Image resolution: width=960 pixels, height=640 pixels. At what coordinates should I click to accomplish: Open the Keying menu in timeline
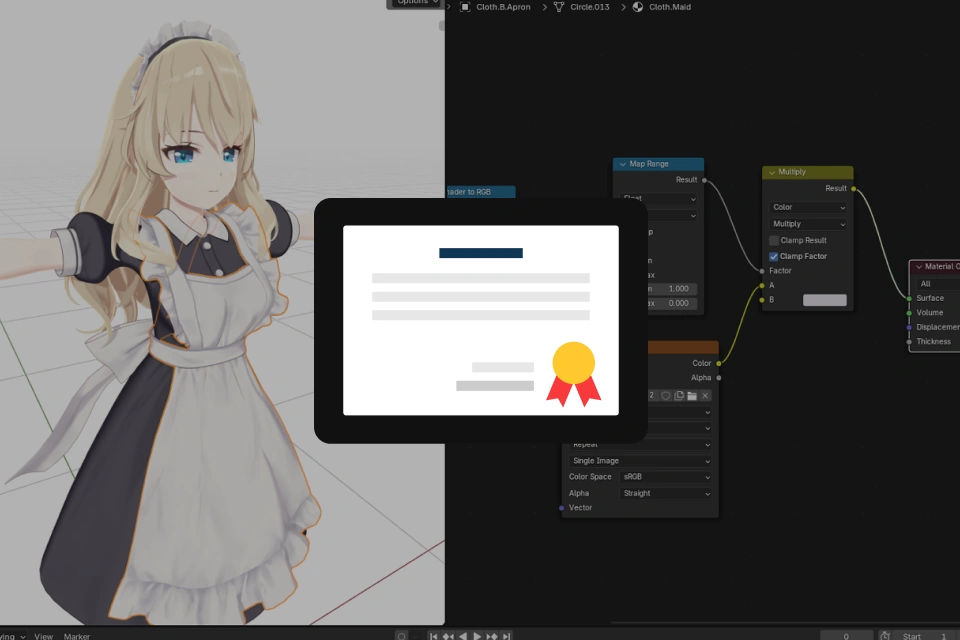tap(12, 636)
